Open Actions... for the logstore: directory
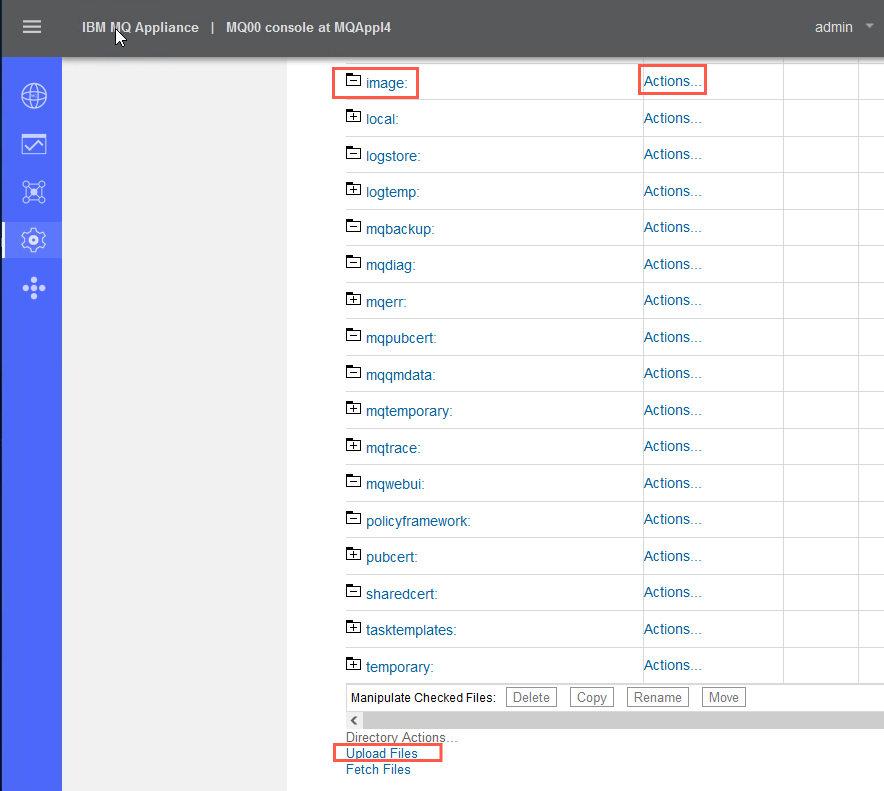Screen dimensions: 884x791 point(672,154)
